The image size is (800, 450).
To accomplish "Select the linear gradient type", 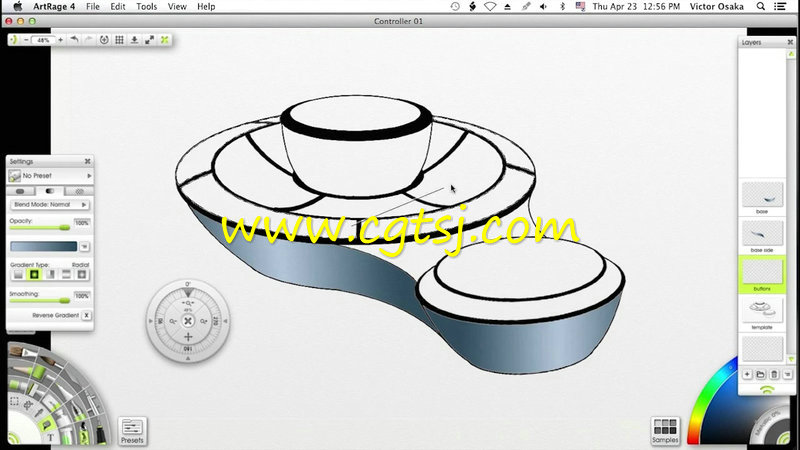I will tap(18, 275).
